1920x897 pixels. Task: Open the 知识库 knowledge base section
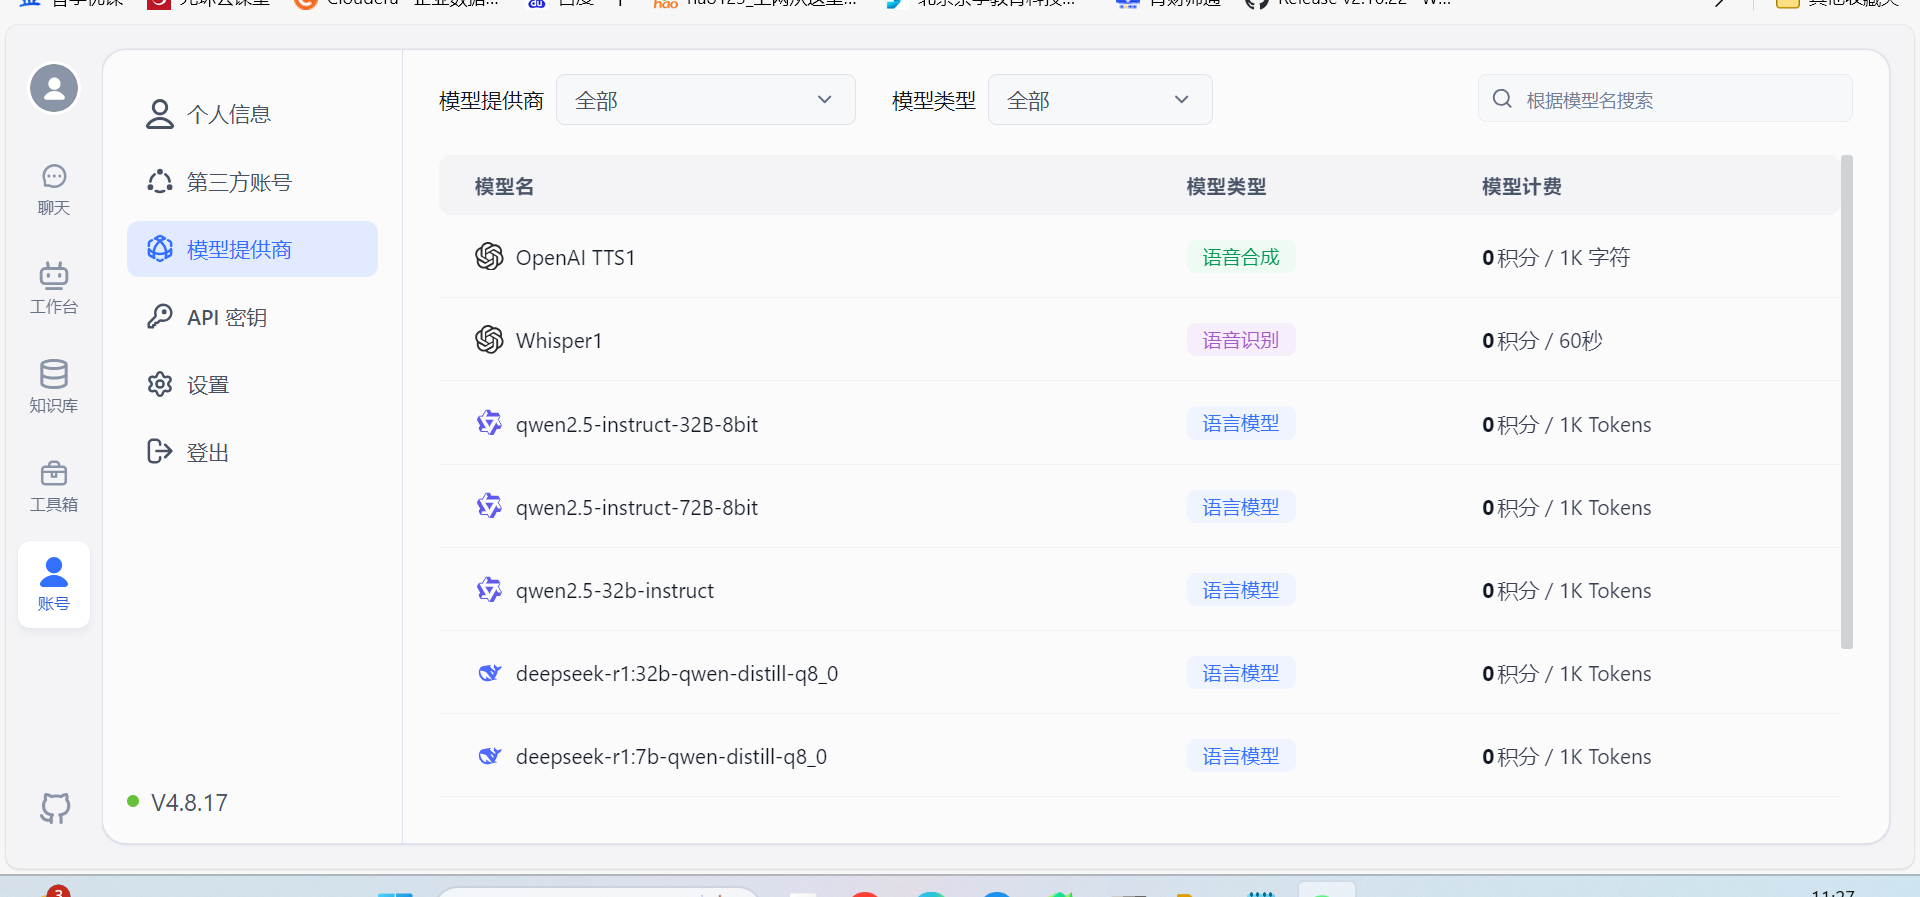click(x=54, y=386)
